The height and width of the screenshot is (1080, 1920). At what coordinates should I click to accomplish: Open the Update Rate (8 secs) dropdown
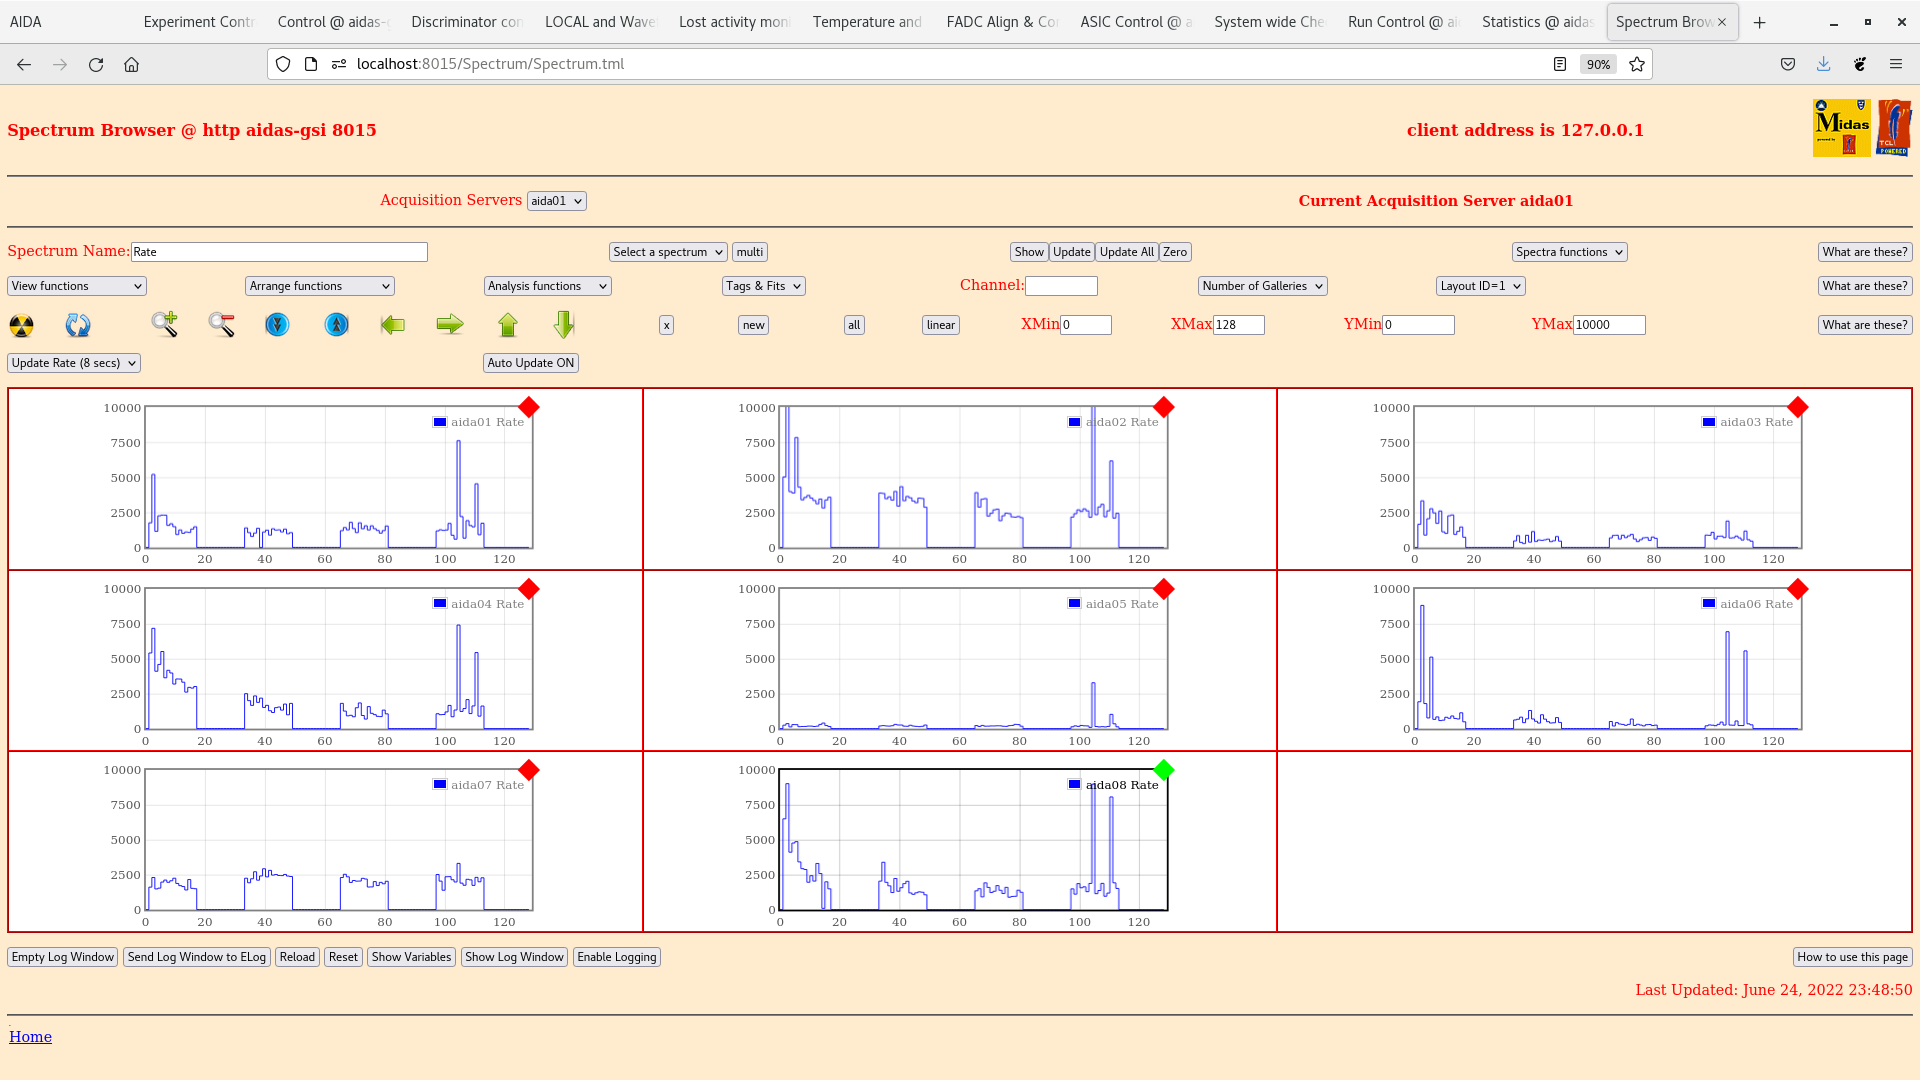74,363
